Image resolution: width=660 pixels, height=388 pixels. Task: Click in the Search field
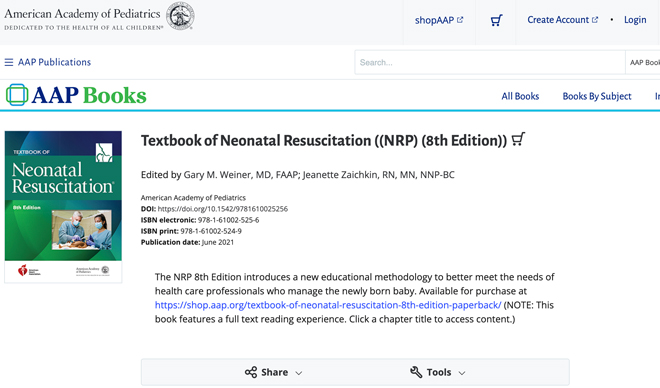(490, 62)
